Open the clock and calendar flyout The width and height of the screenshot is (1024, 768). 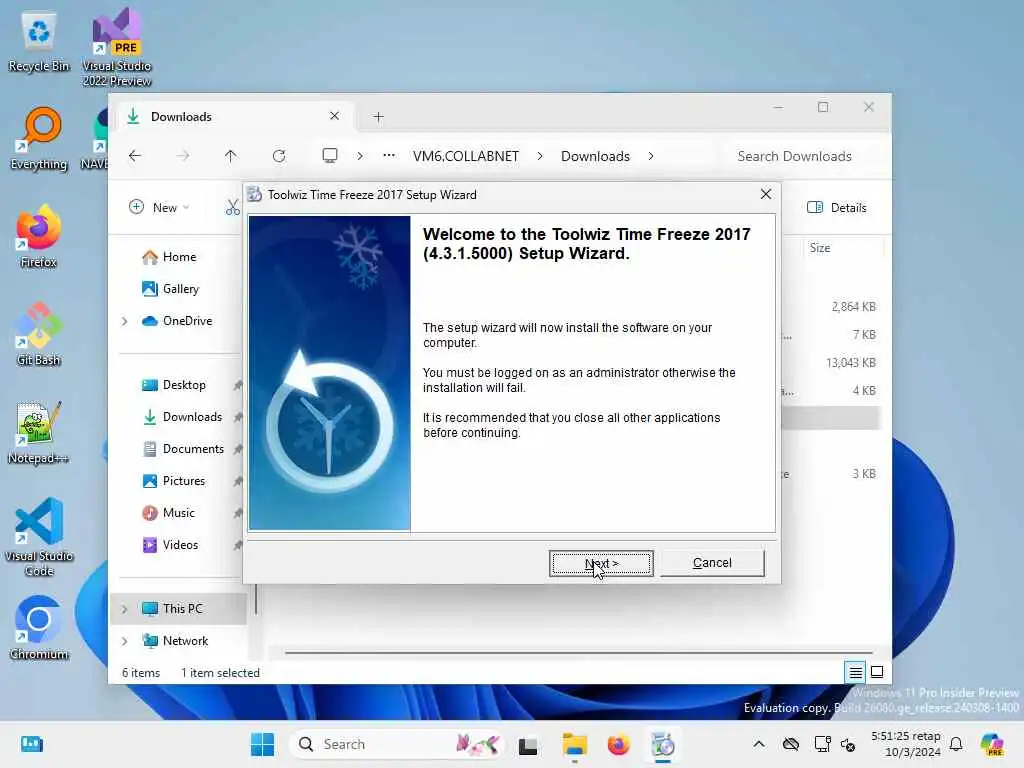point(906,744)
